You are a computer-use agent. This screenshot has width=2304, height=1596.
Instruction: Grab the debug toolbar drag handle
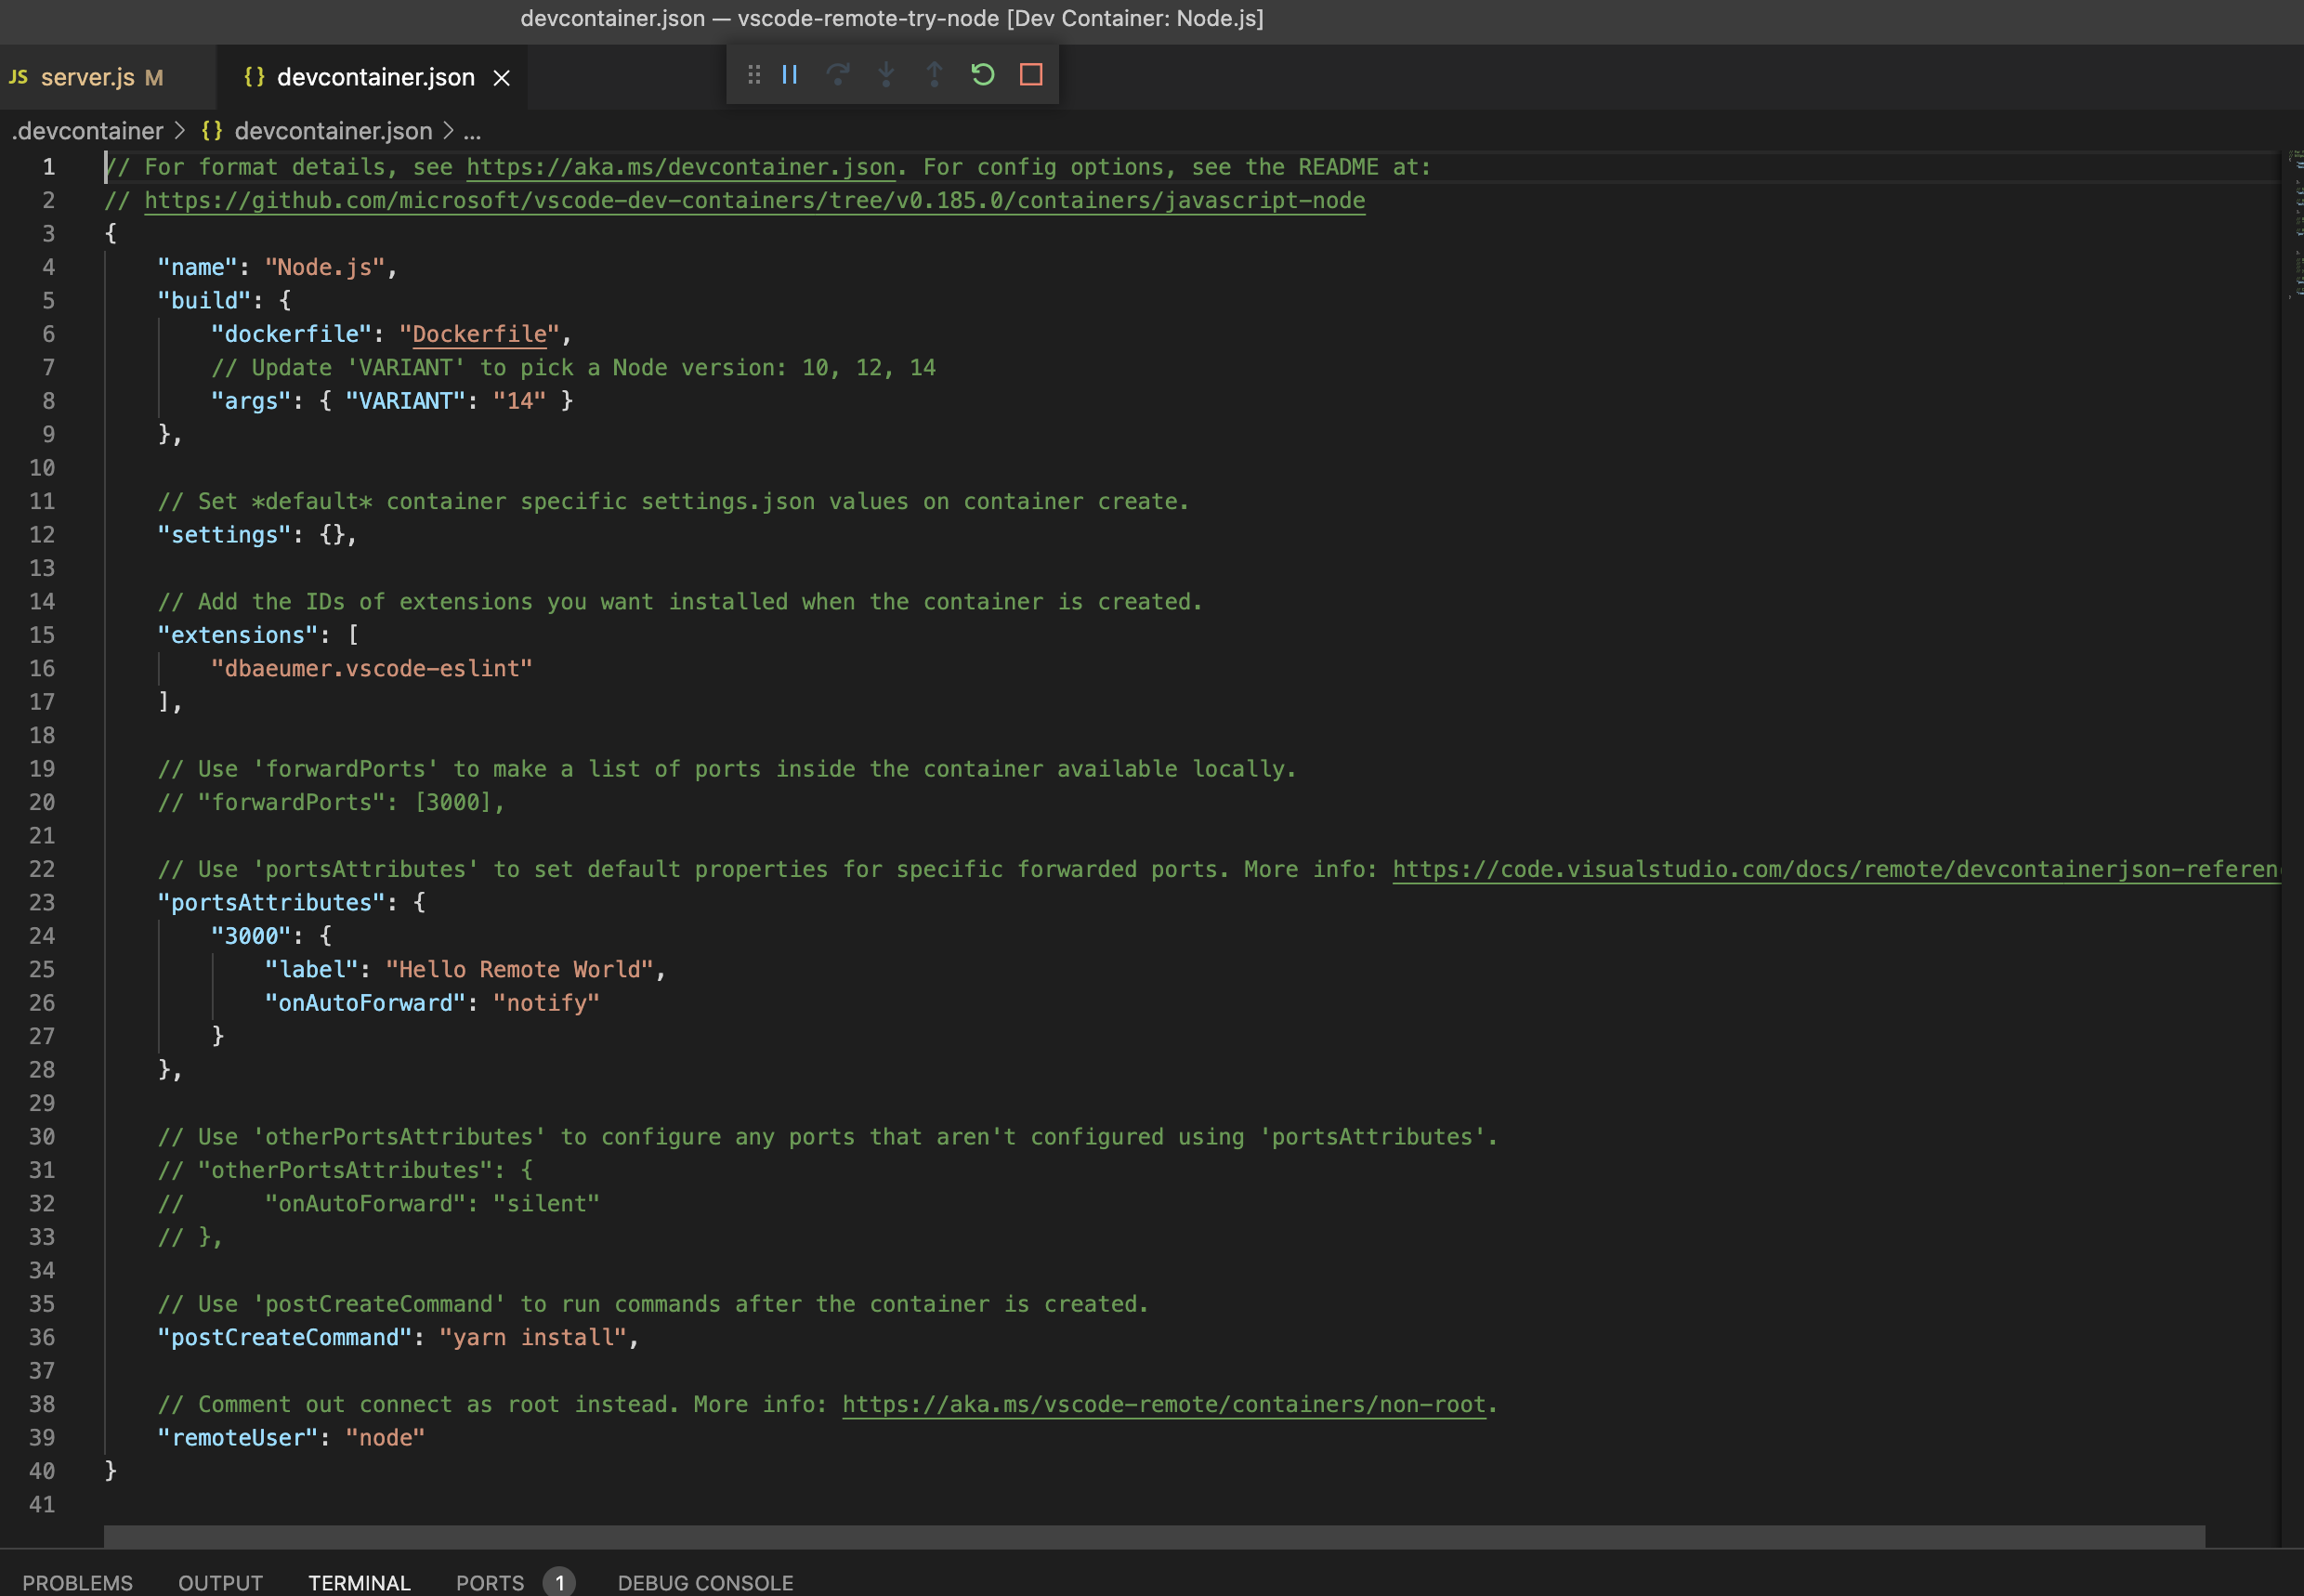pos(754,75)
